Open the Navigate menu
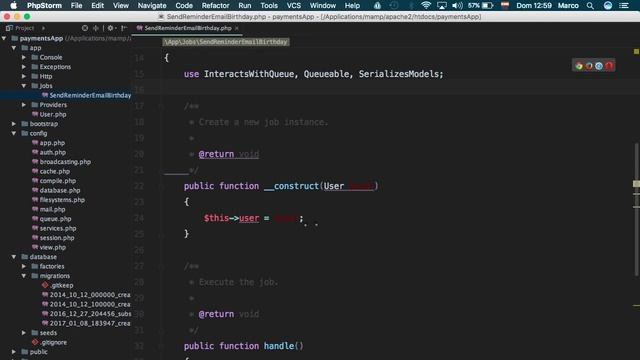This screenshot has width=640, height=360. [152, 6]
